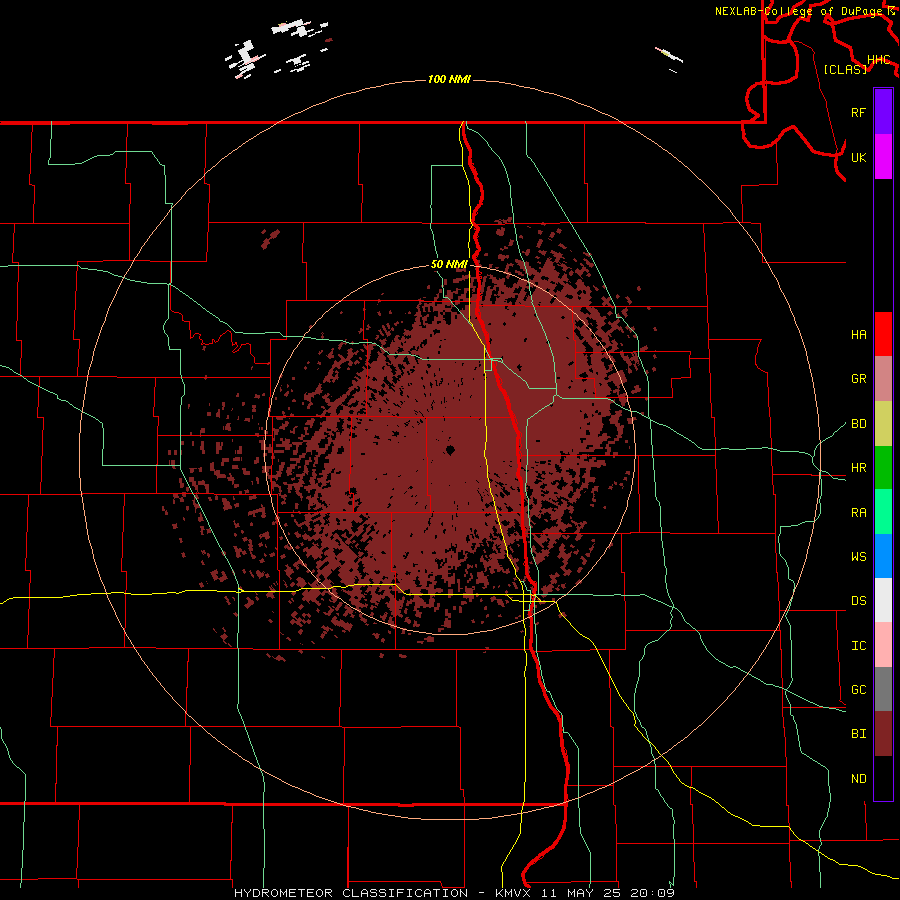Click the UK magenta legend swatch
The width and height of the screenshot is (900, 900).
pos(883,157)
